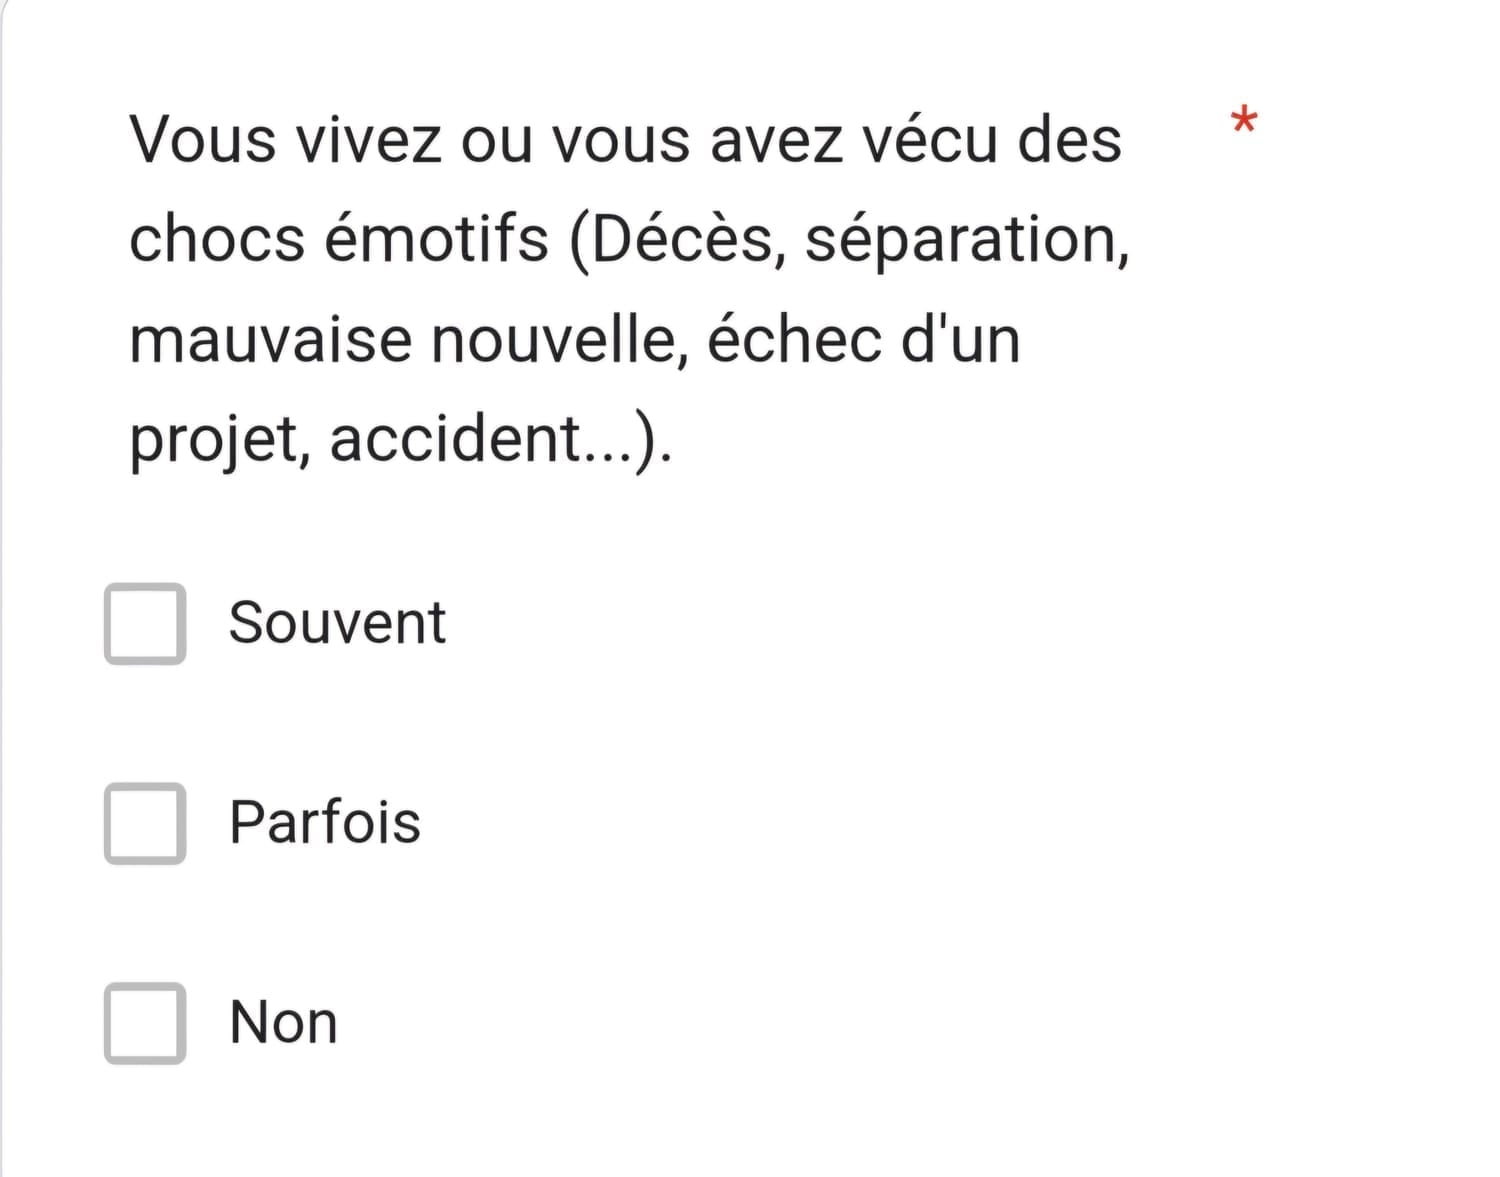Click the question's first line starting 'Vous vivez'
This screenshot has width=1500, height=1177.
[626, 139]
